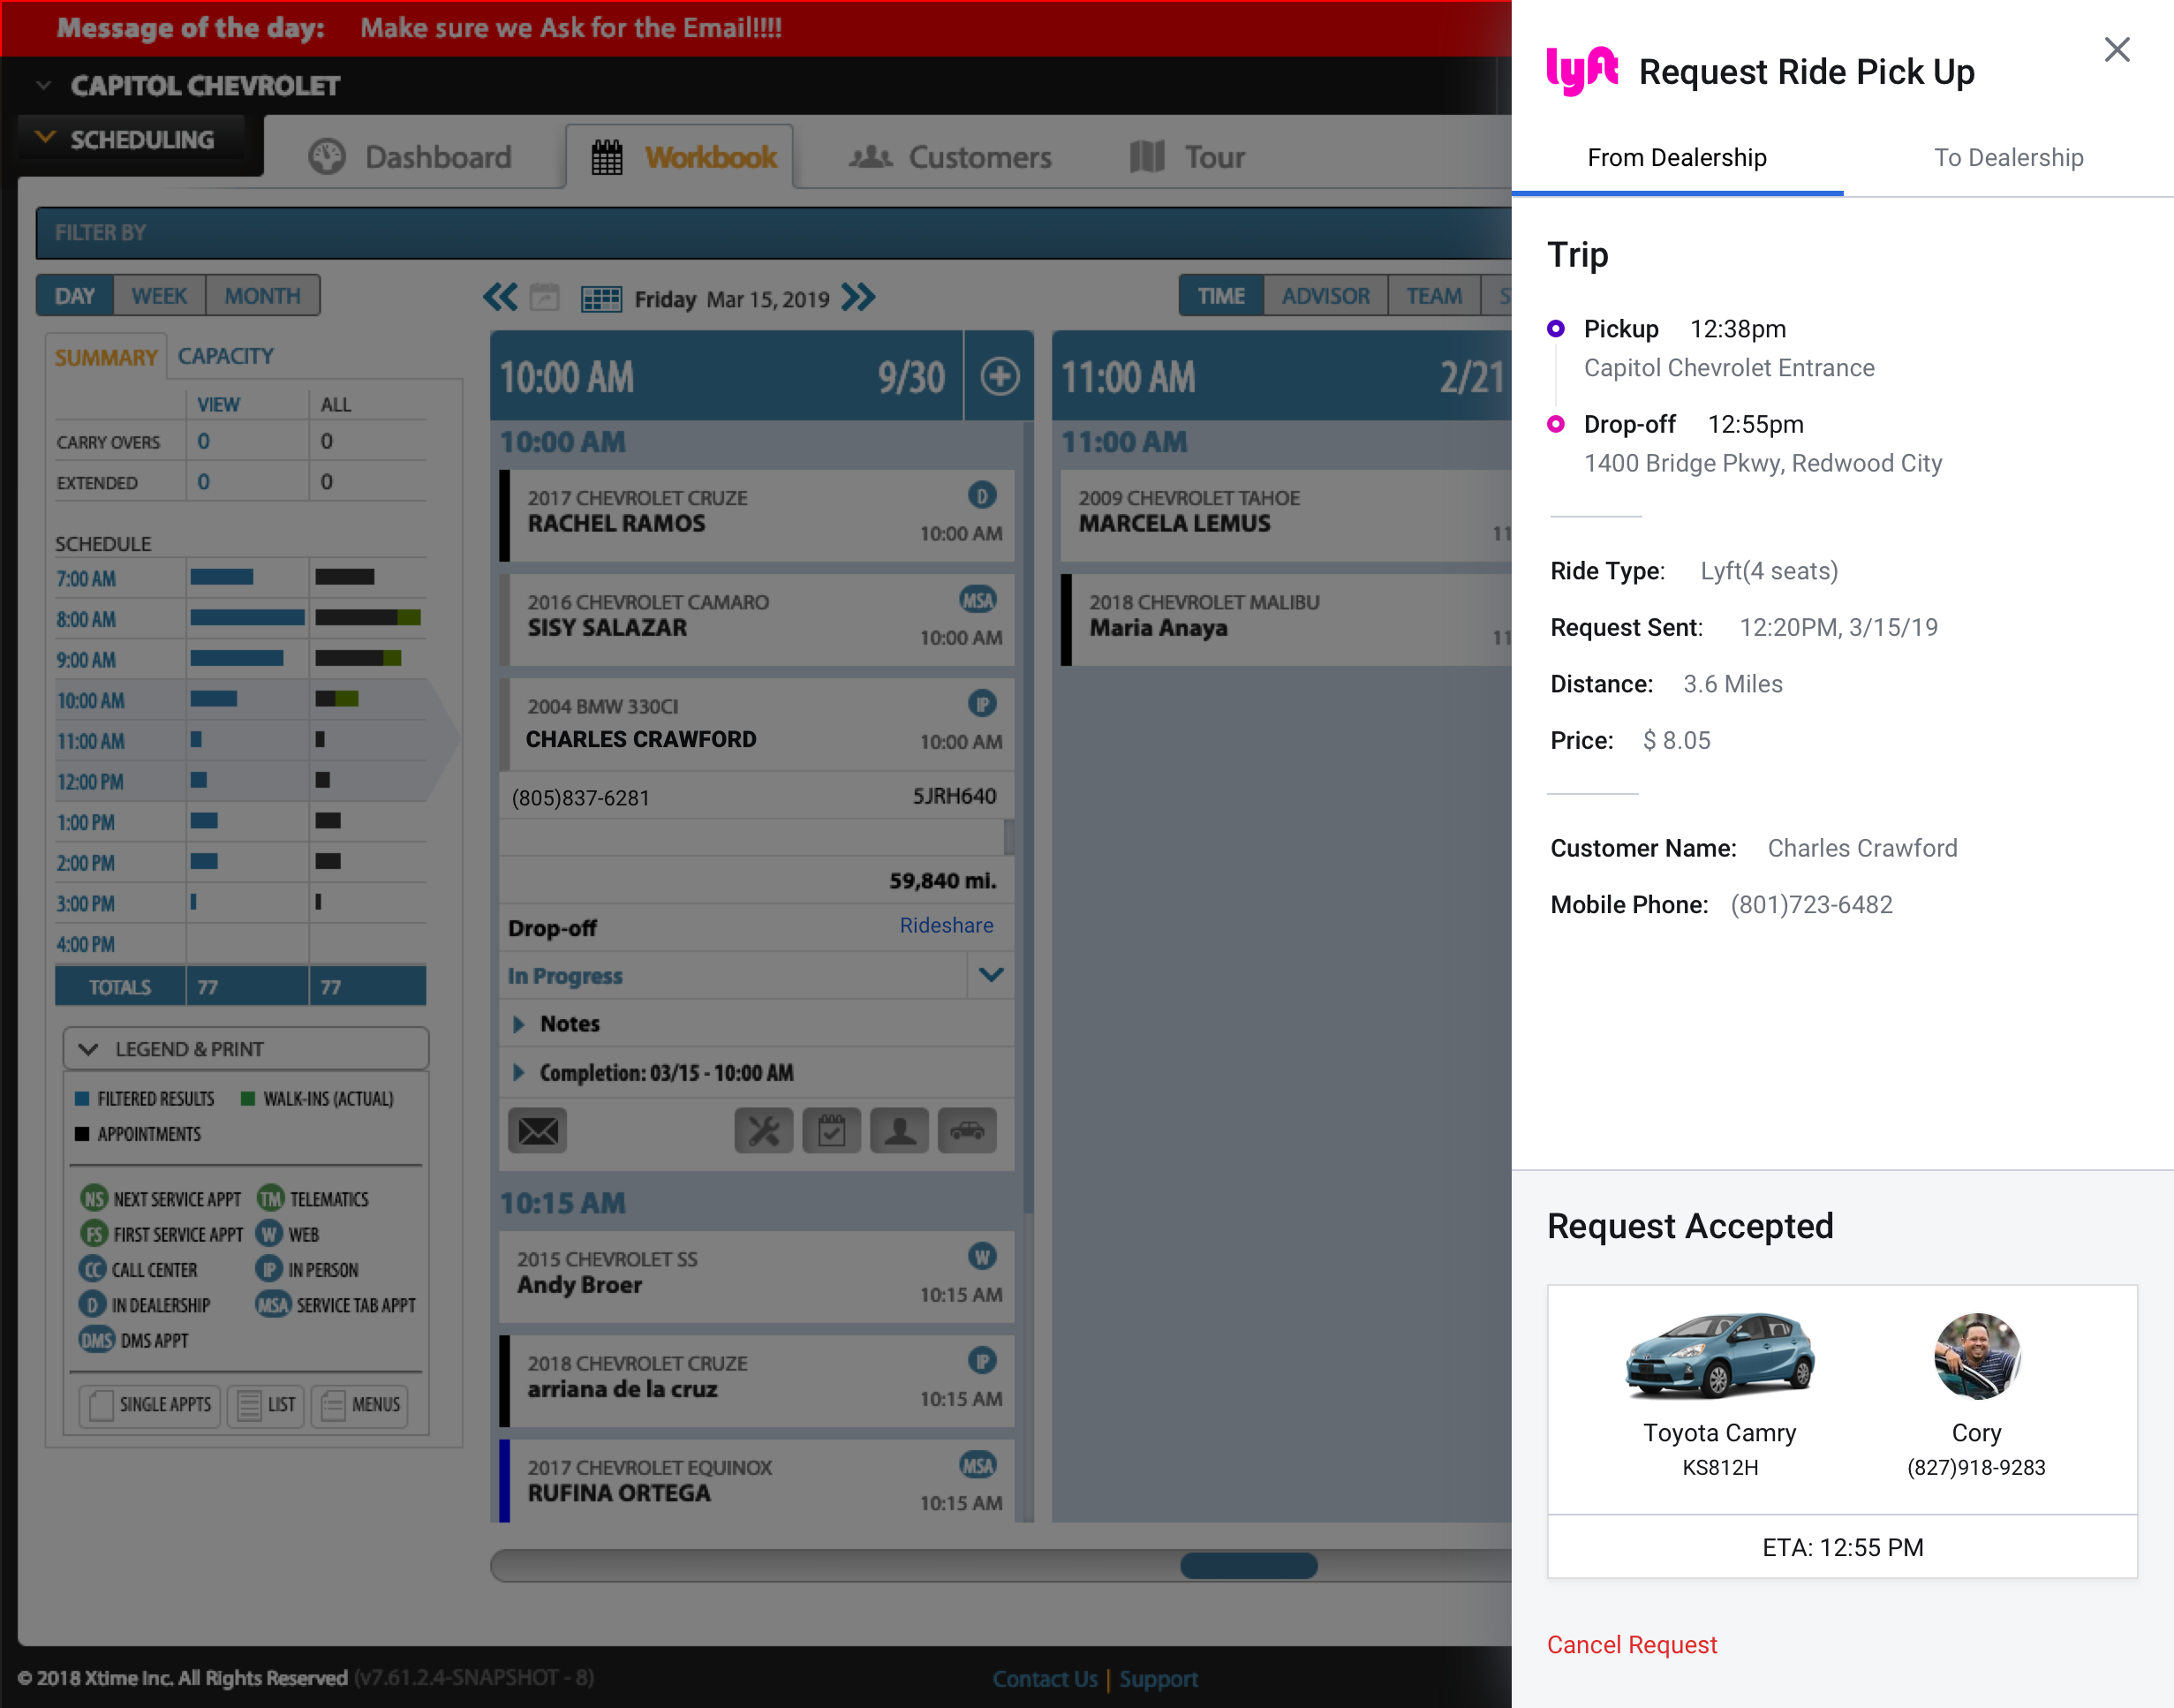Click the customer person icon
This screenshot has width=2174, height=1708.
(900, 1131)
